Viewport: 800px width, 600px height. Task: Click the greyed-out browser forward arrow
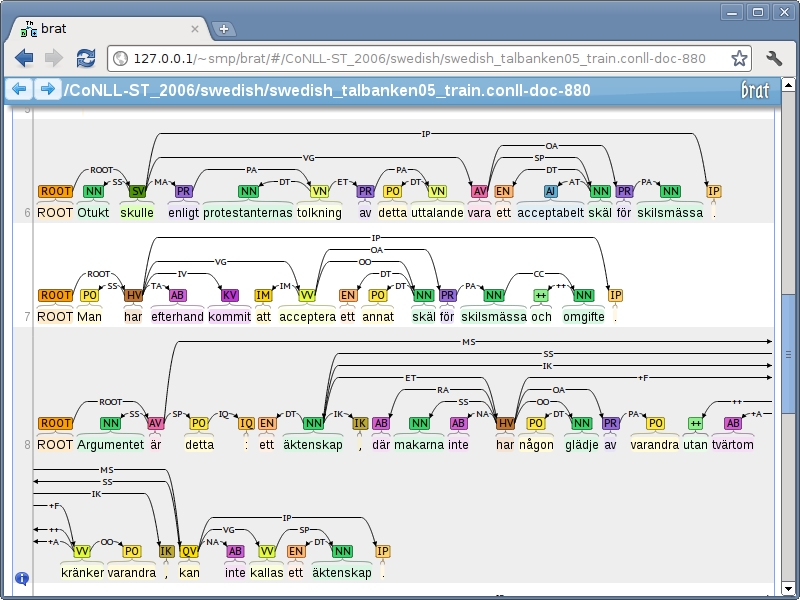54,58
